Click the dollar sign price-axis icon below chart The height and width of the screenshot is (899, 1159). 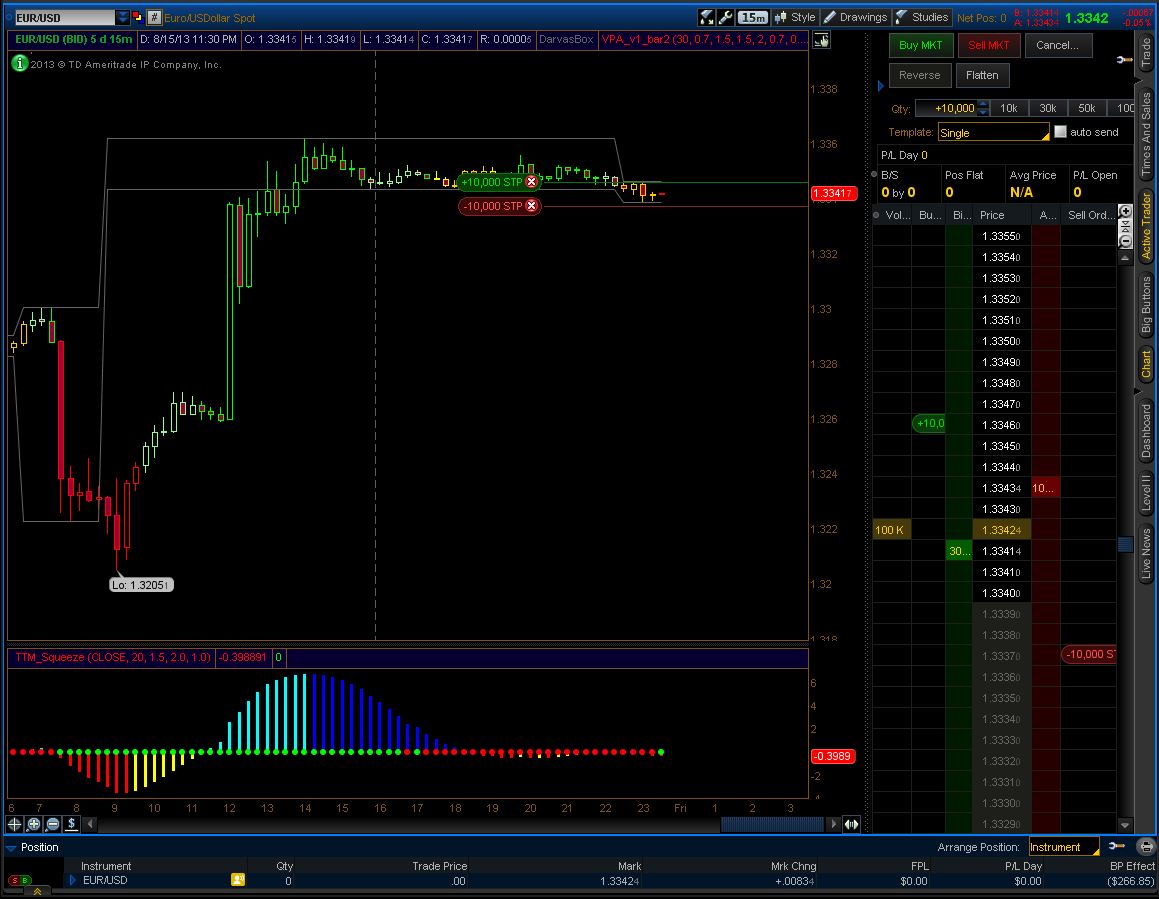click(72, 824)
